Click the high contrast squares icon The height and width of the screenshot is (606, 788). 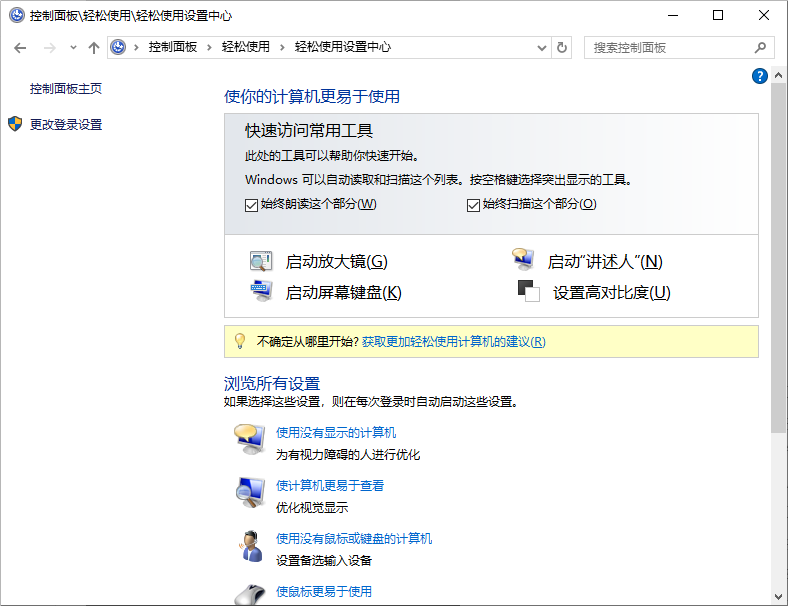point(528,291)
